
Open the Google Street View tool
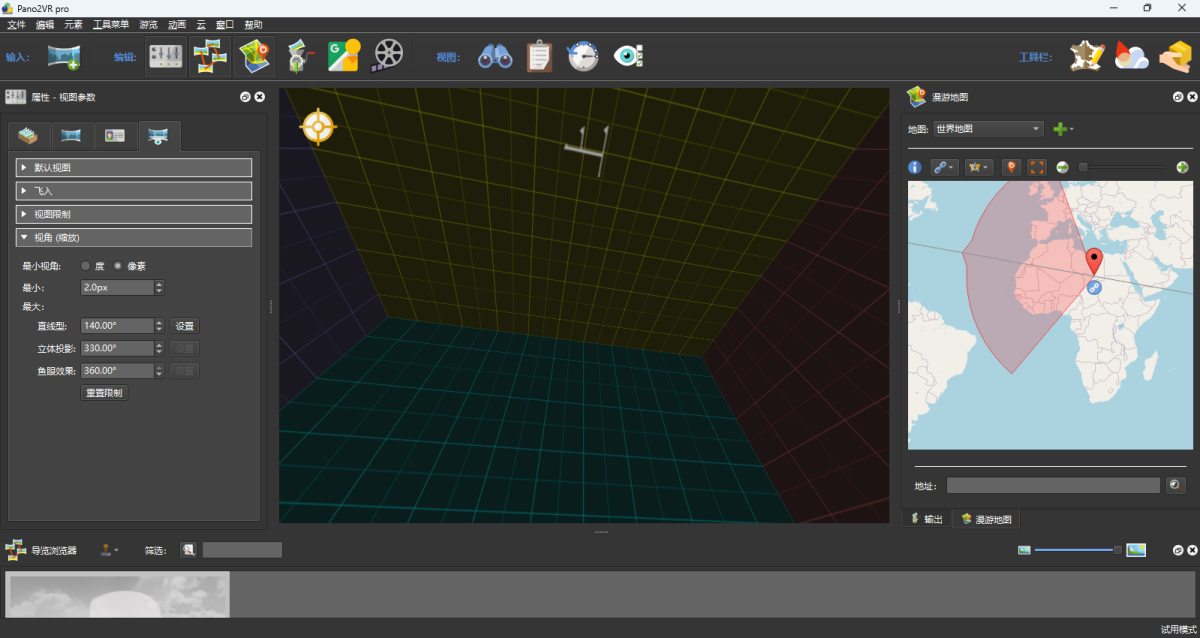pyautogui.click(x=343, y=56)
